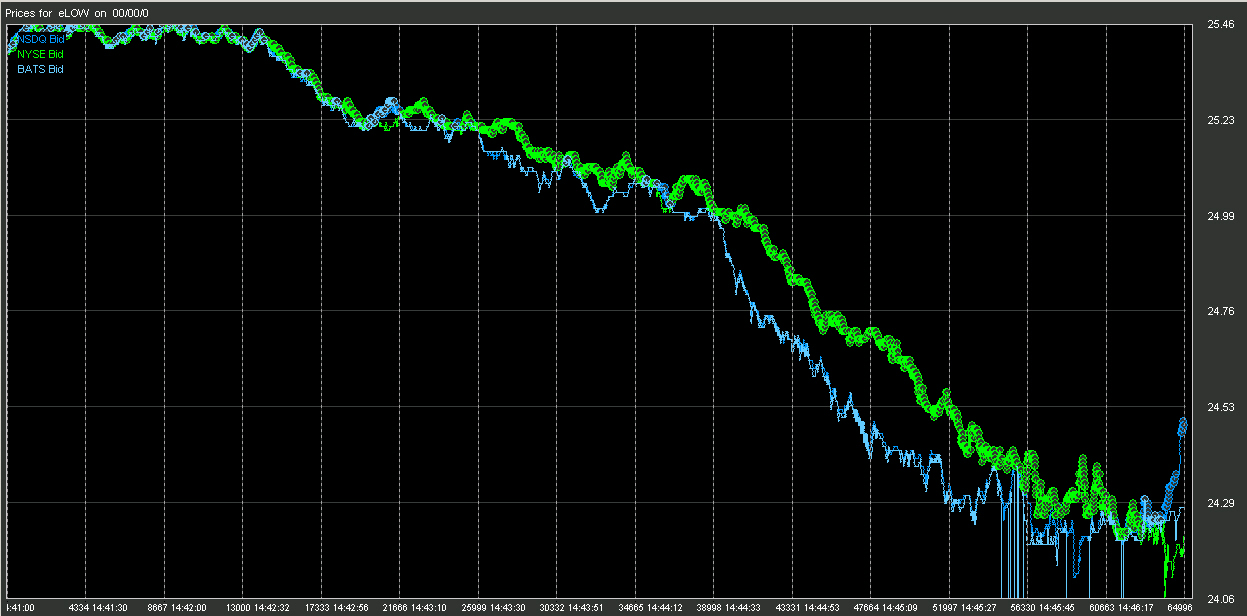Select the NYSE Bid legend label
The width and height of the screenshot is (1247, 616).
(40, 54)
